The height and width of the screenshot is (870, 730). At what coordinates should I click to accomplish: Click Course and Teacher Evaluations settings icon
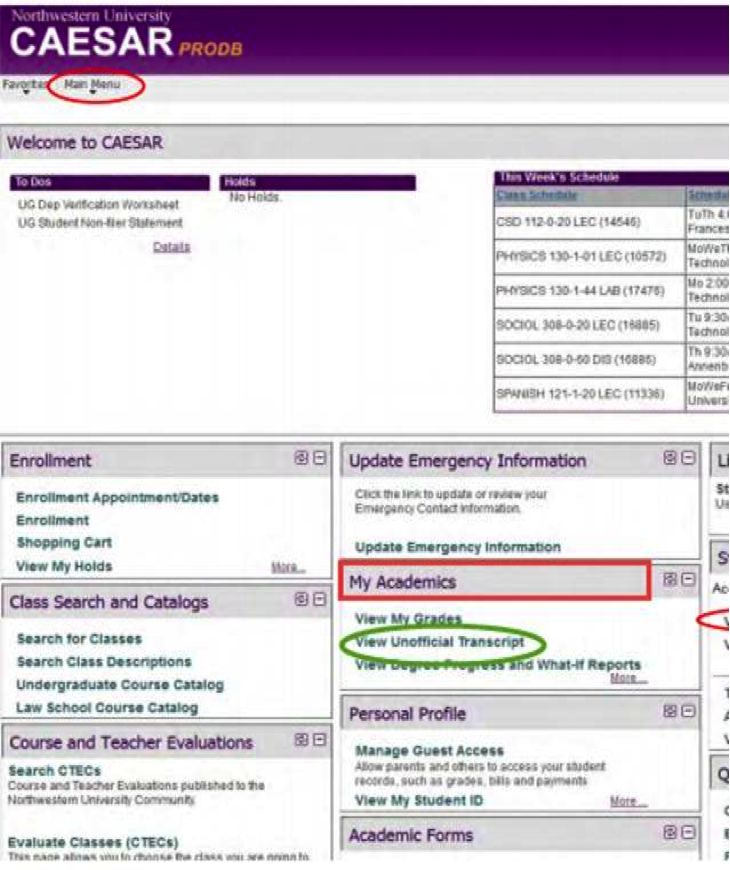301,740
